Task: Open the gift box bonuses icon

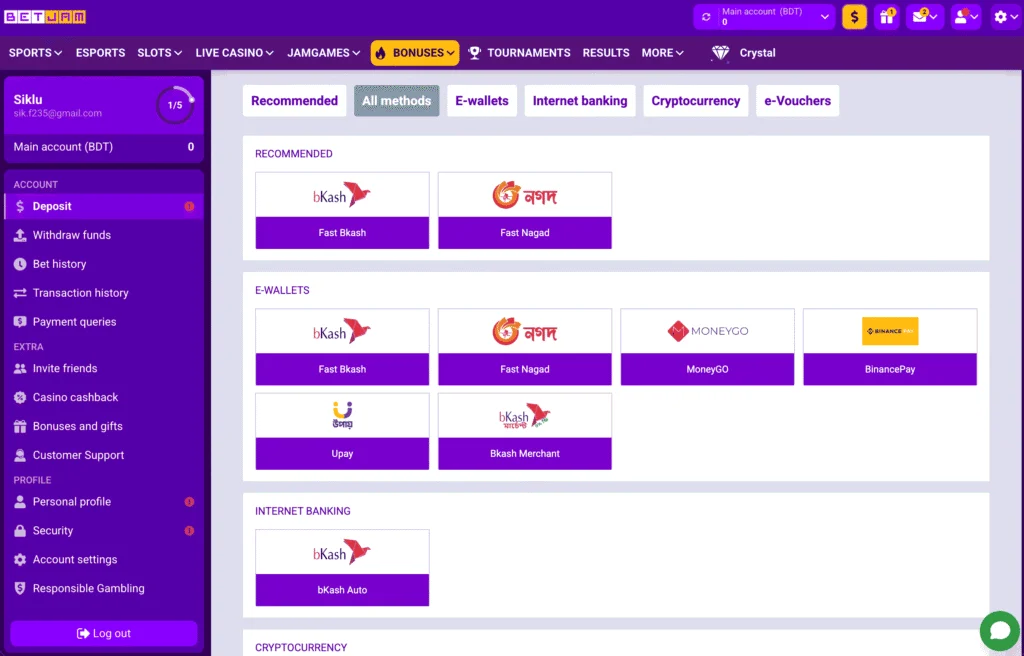Action: [887, 17]
